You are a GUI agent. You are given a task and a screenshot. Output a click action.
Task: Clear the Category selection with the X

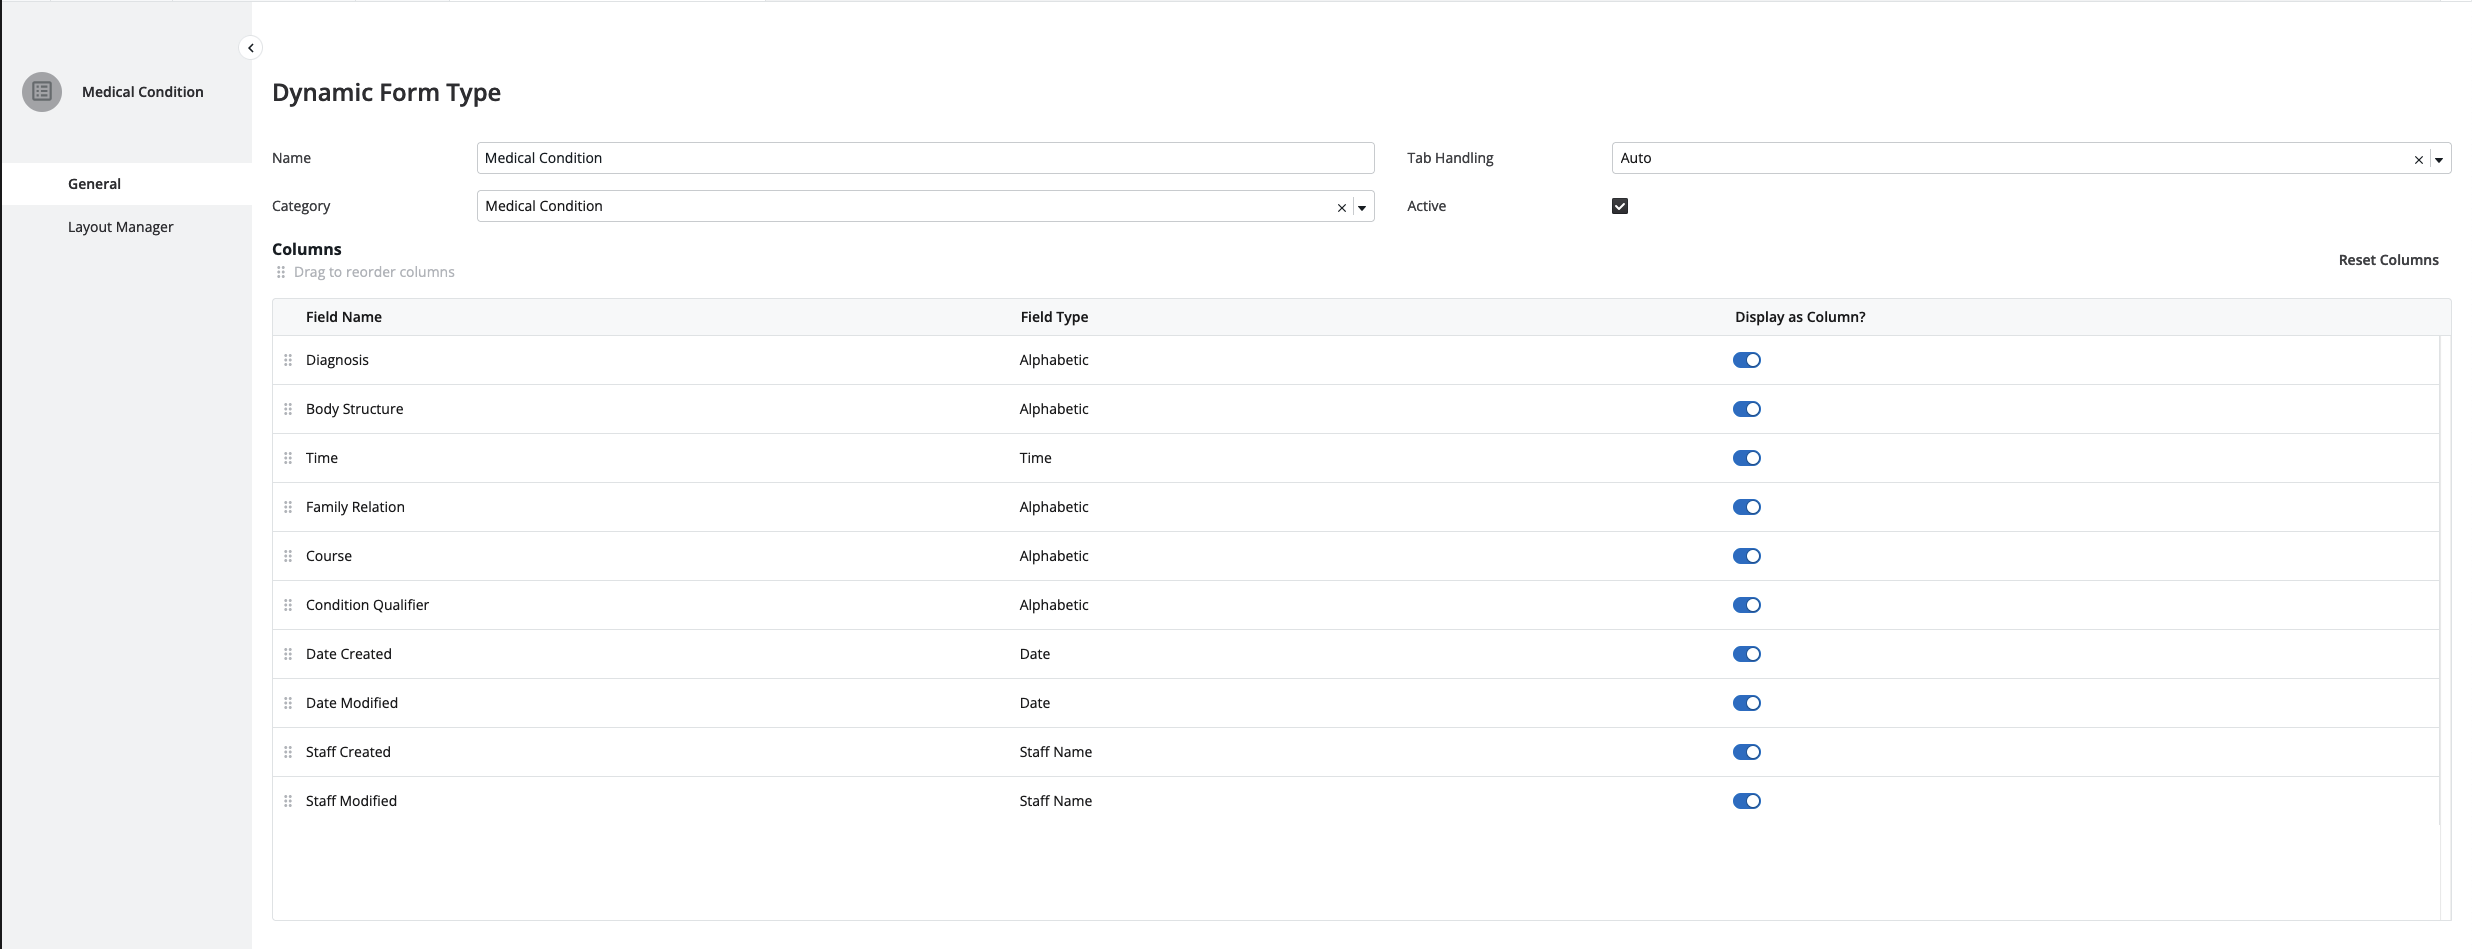coord(1342,208)
